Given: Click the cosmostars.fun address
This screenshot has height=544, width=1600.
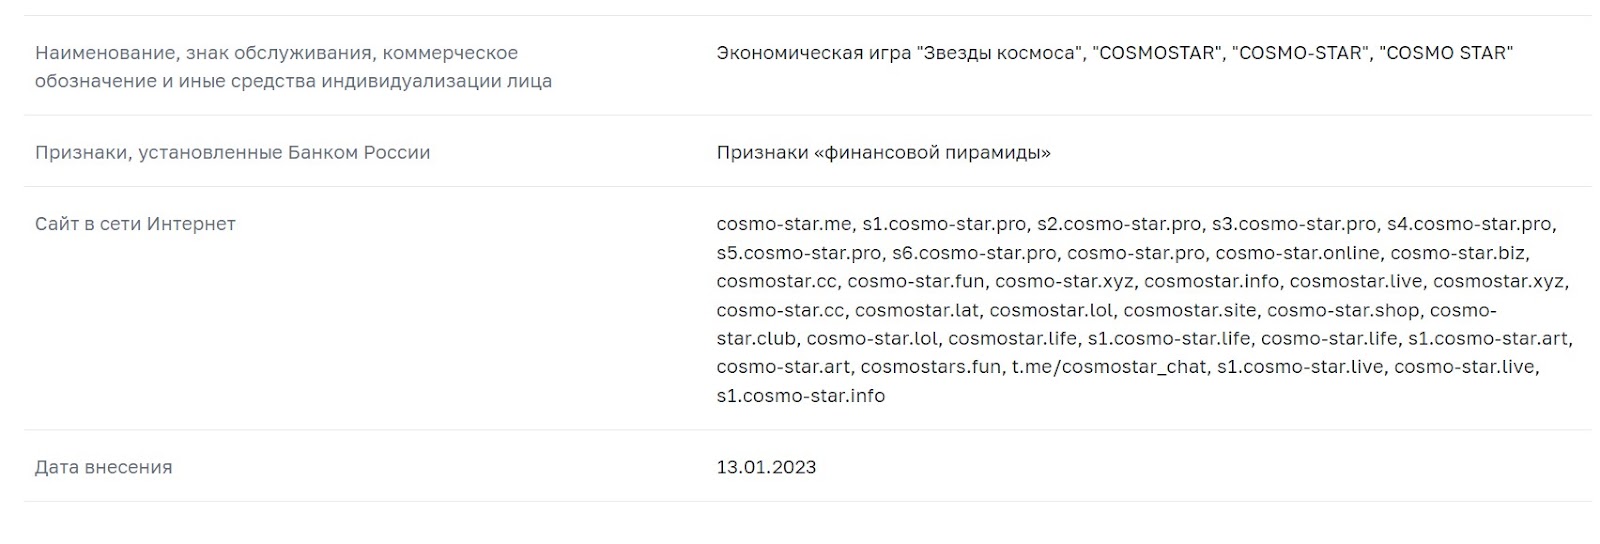Looking at the screenshot, I should (x=930, y=367).
